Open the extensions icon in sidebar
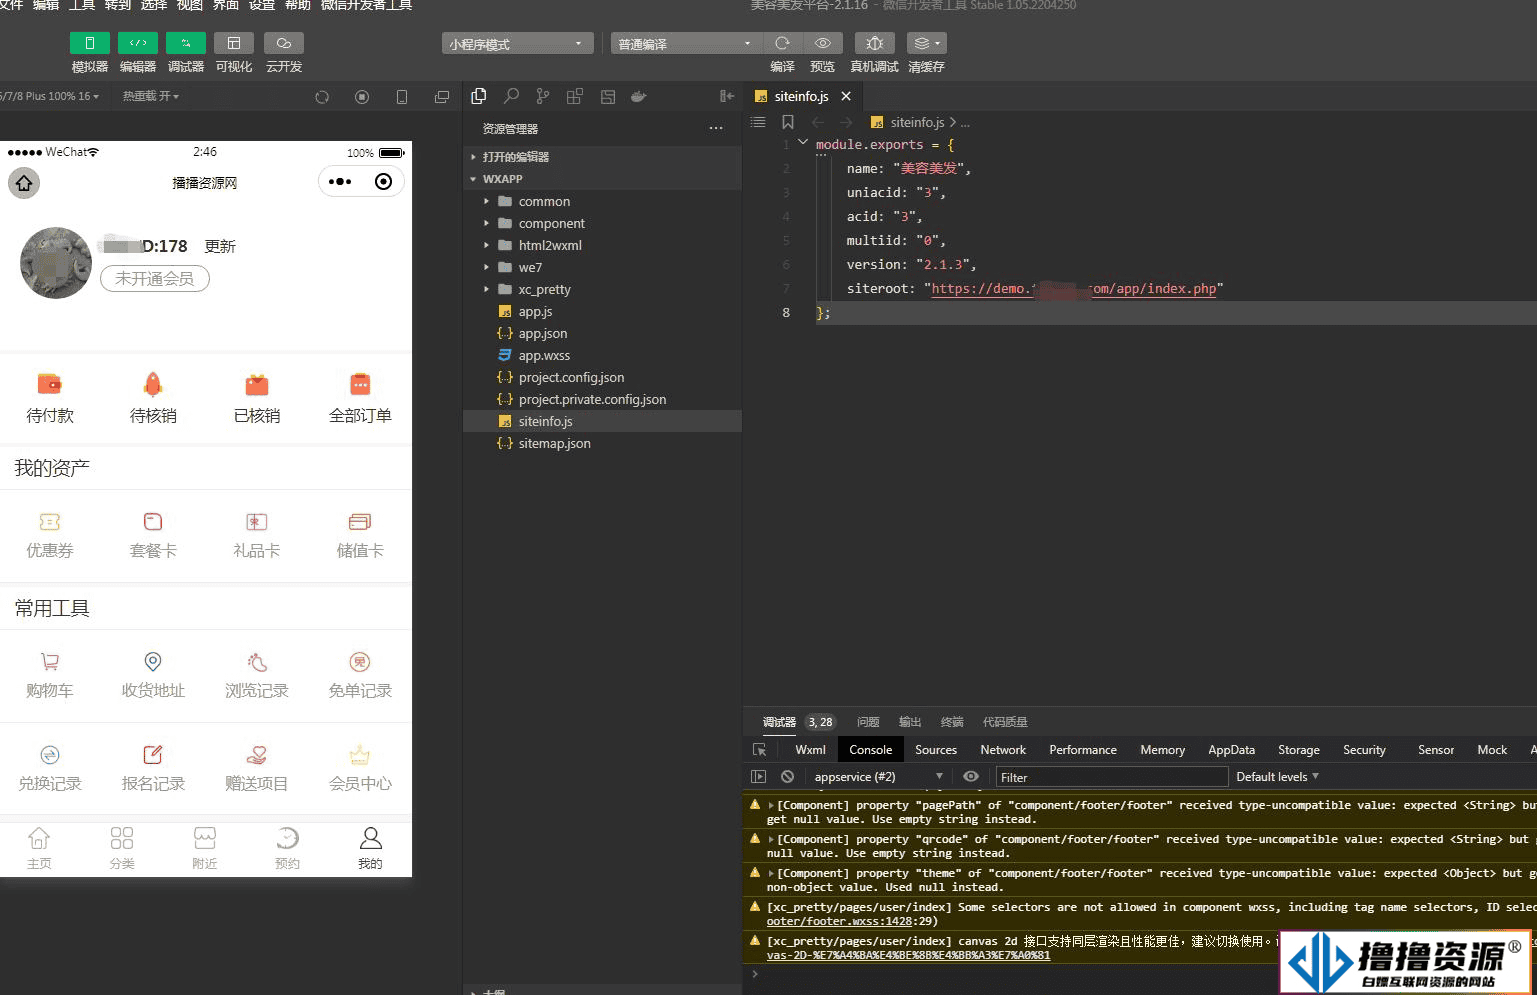Viewport: 1537px width, 995px height. (x=575, y=96)
